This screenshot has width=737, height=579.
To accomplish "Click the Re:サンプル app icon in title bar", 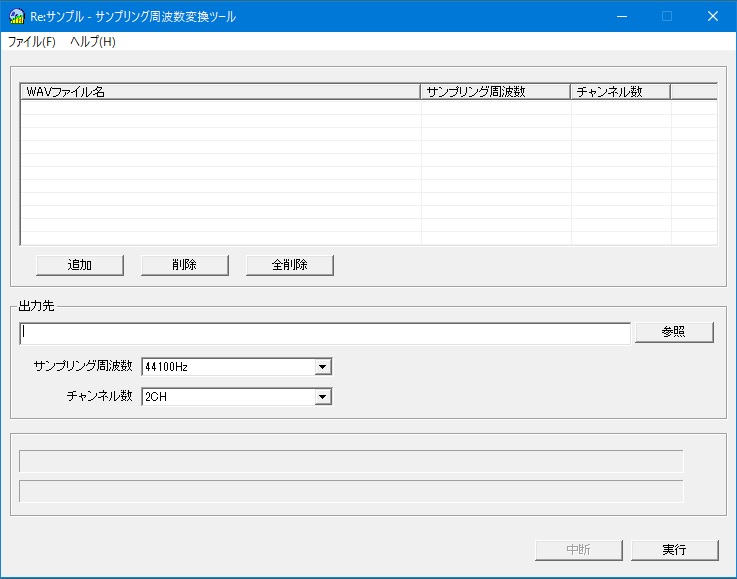I will coord(16,16).
